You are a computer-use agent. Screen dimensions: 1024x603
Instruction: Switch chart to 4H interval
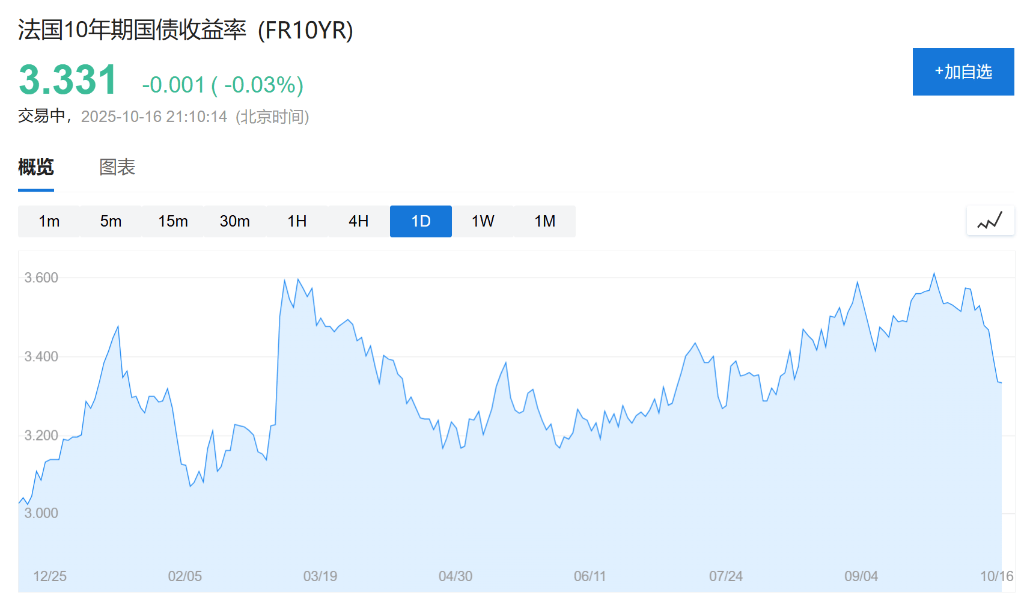pyautogui.click(x=359, y=221)
